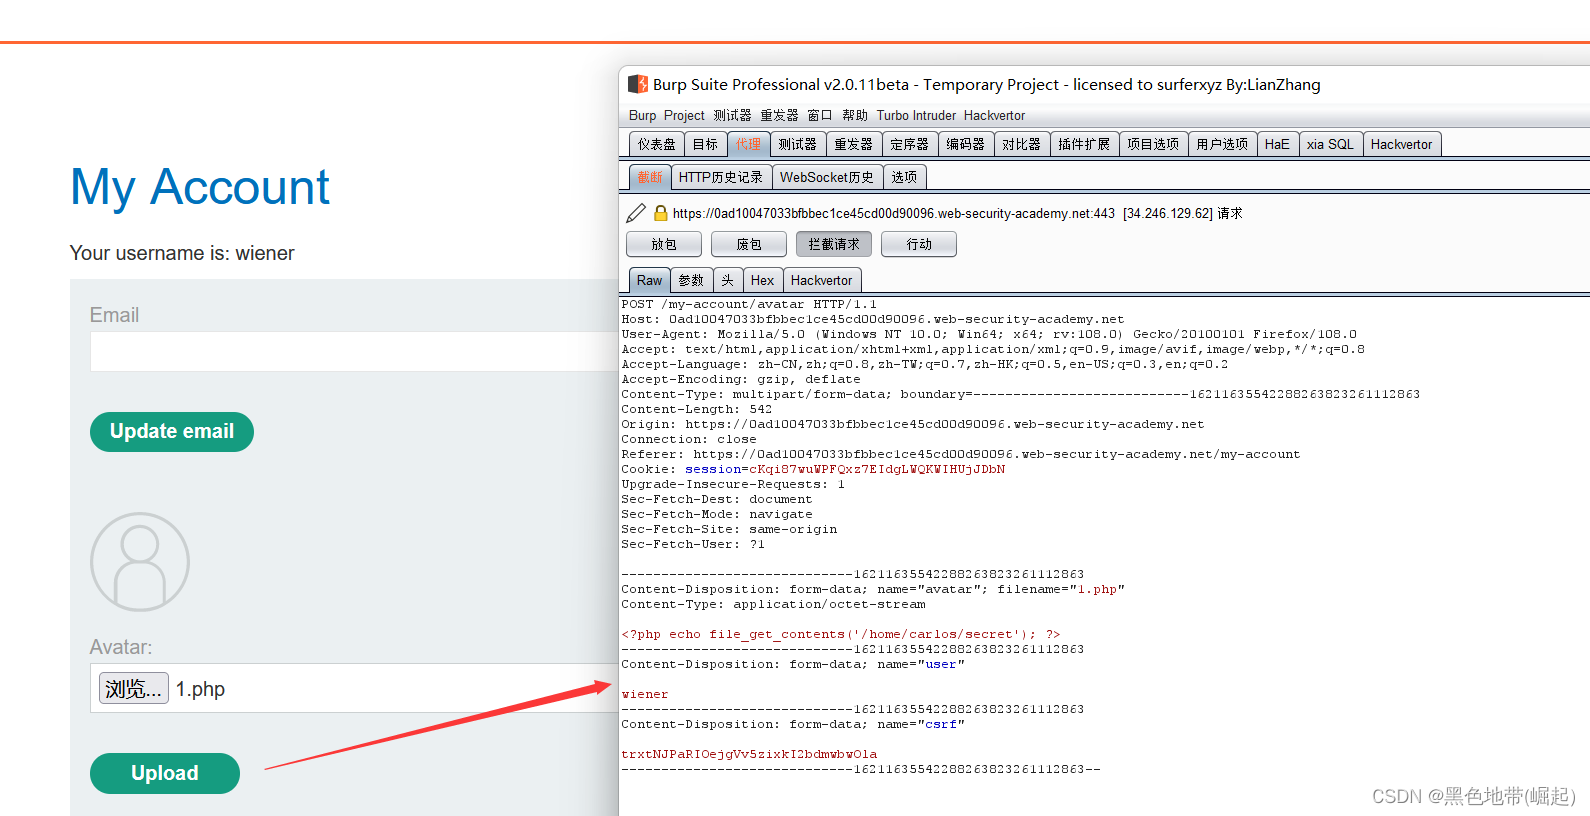Click the Referer header line
Viewport: 1590px width, 816px height.
(x=961, y=454)
